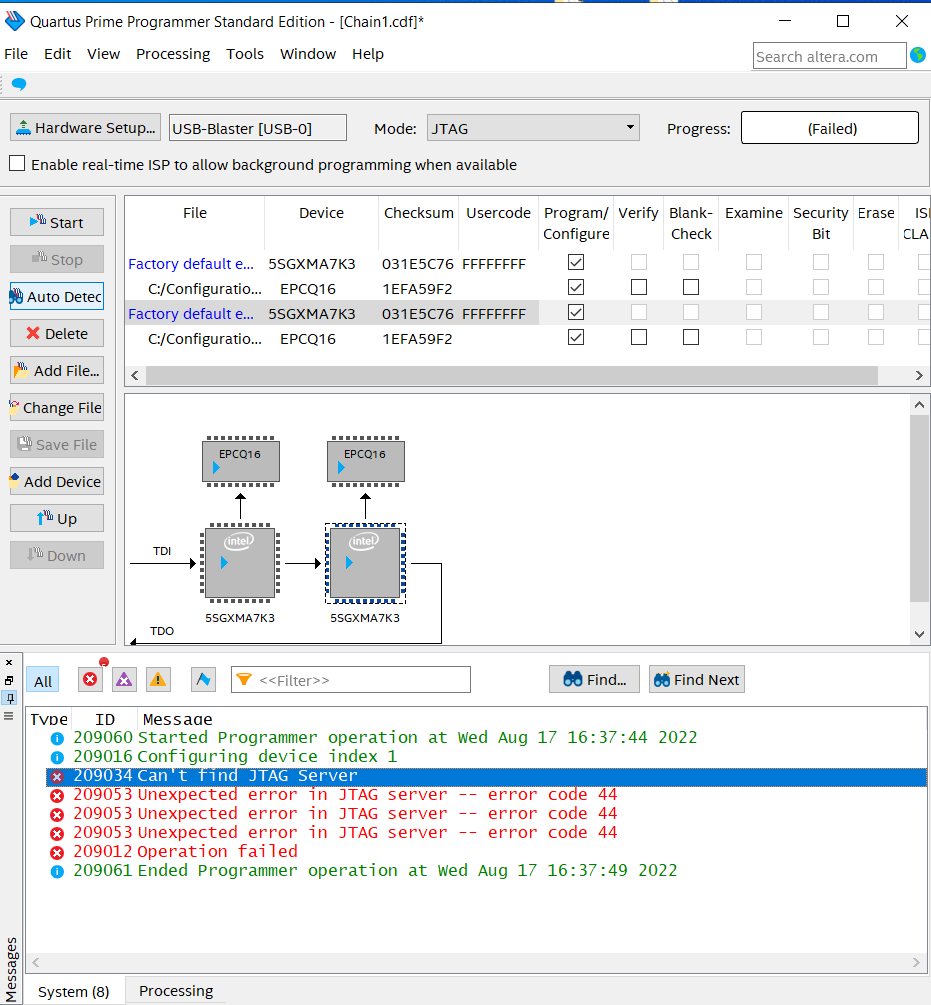Click the Search altera.com globe icon
This screenshot has height=1005, width=931.
point(918,56)
